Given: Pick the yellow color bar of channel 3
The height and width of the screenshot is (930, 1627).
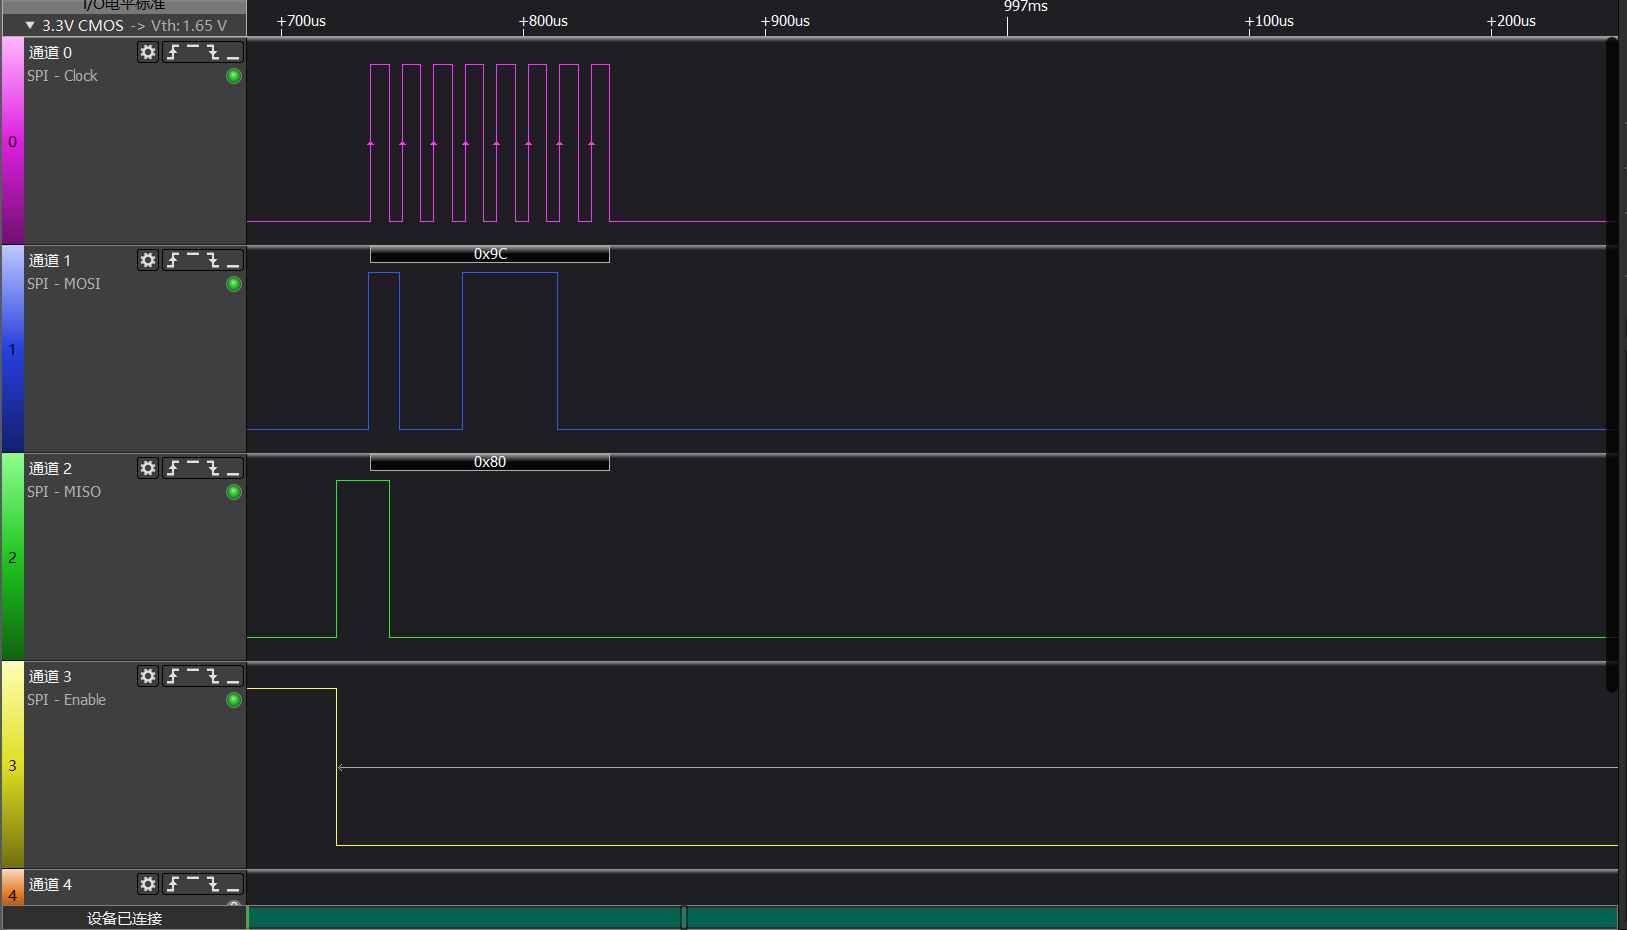Looking at the screenshot, I should [12, 765].
